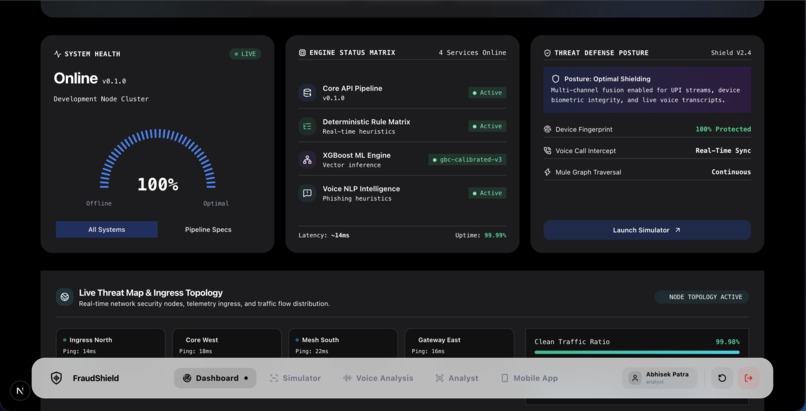This screenshot has width=806, height=411.
Task: Click the Simulator tab's scan icon
Action: pyautogui.click(x=274, y=378)
